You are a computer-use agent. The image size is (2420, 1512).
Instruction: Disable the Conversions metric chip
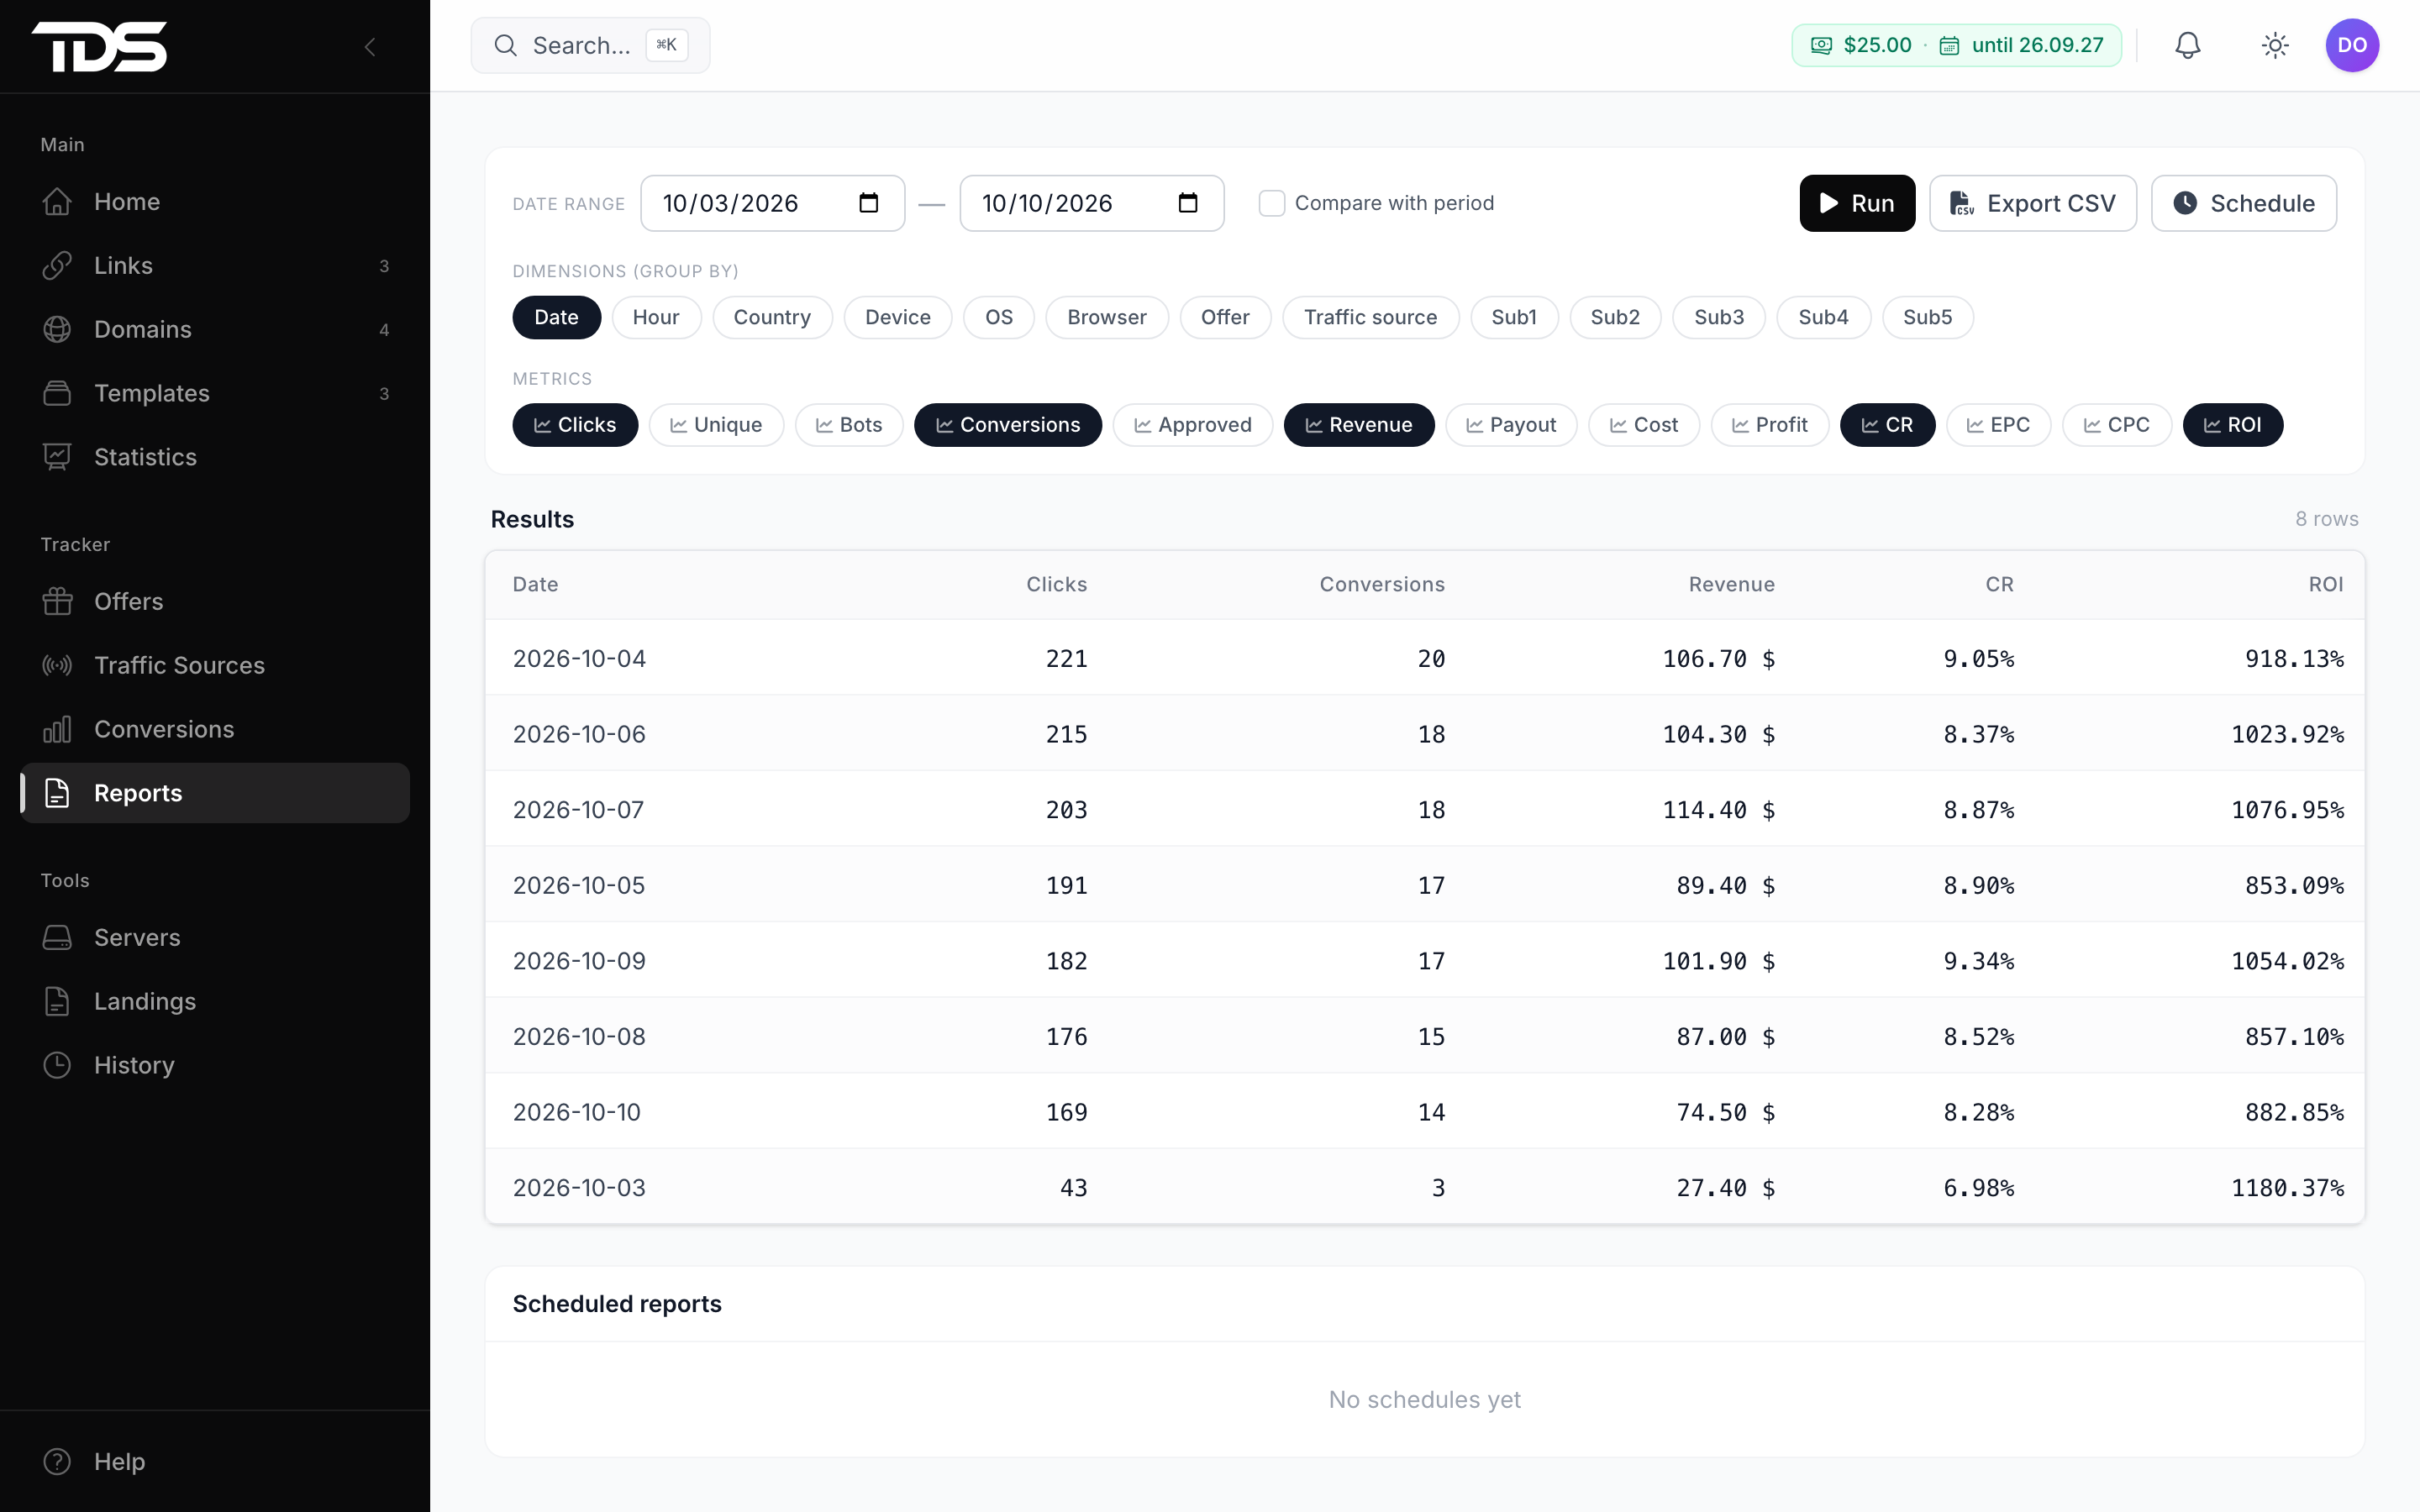coord(1008,425)
